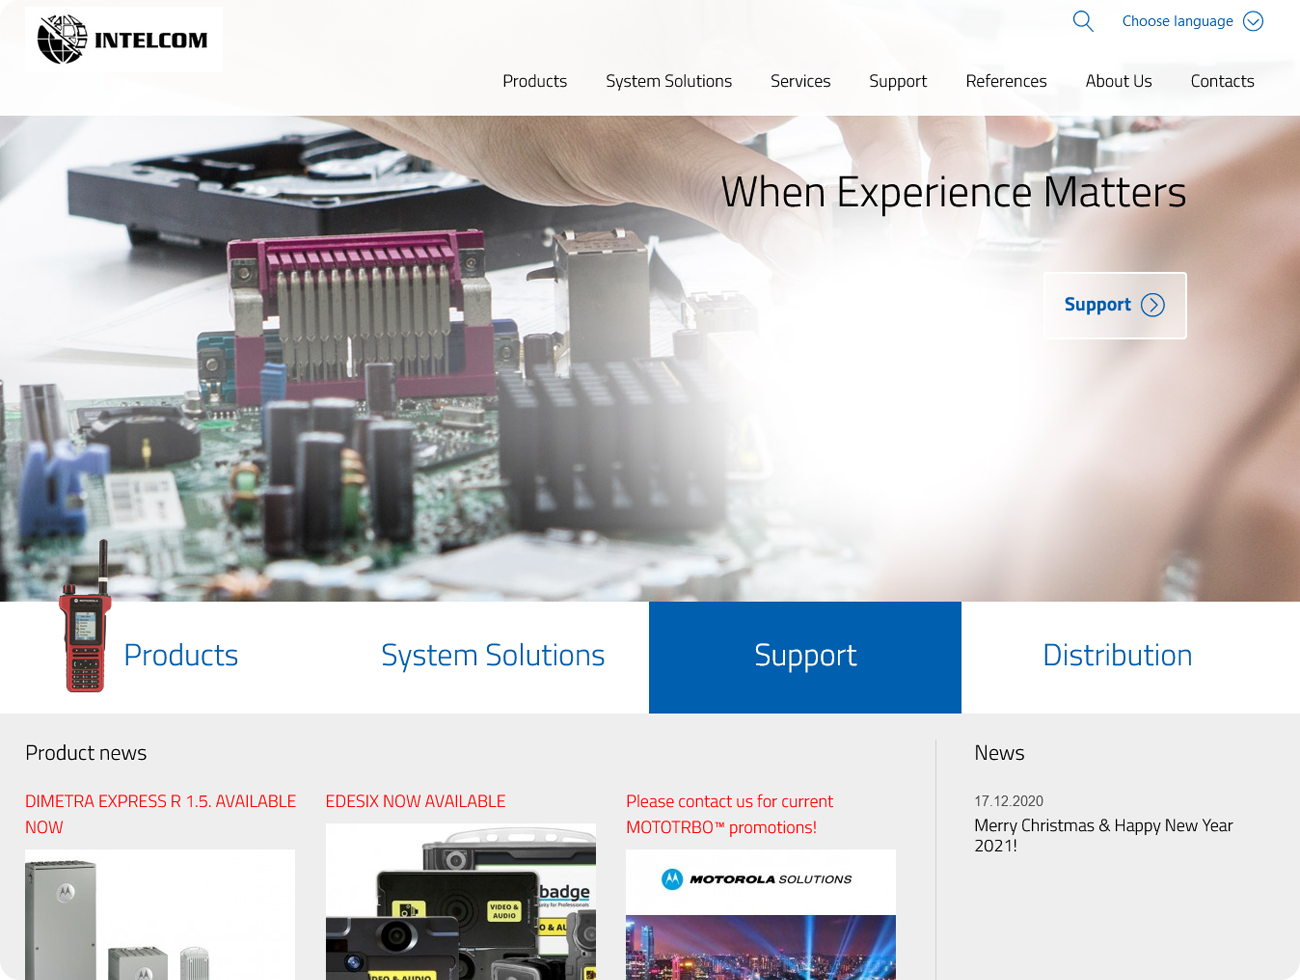Open search with the magnifier icon

coord(1083,21)
